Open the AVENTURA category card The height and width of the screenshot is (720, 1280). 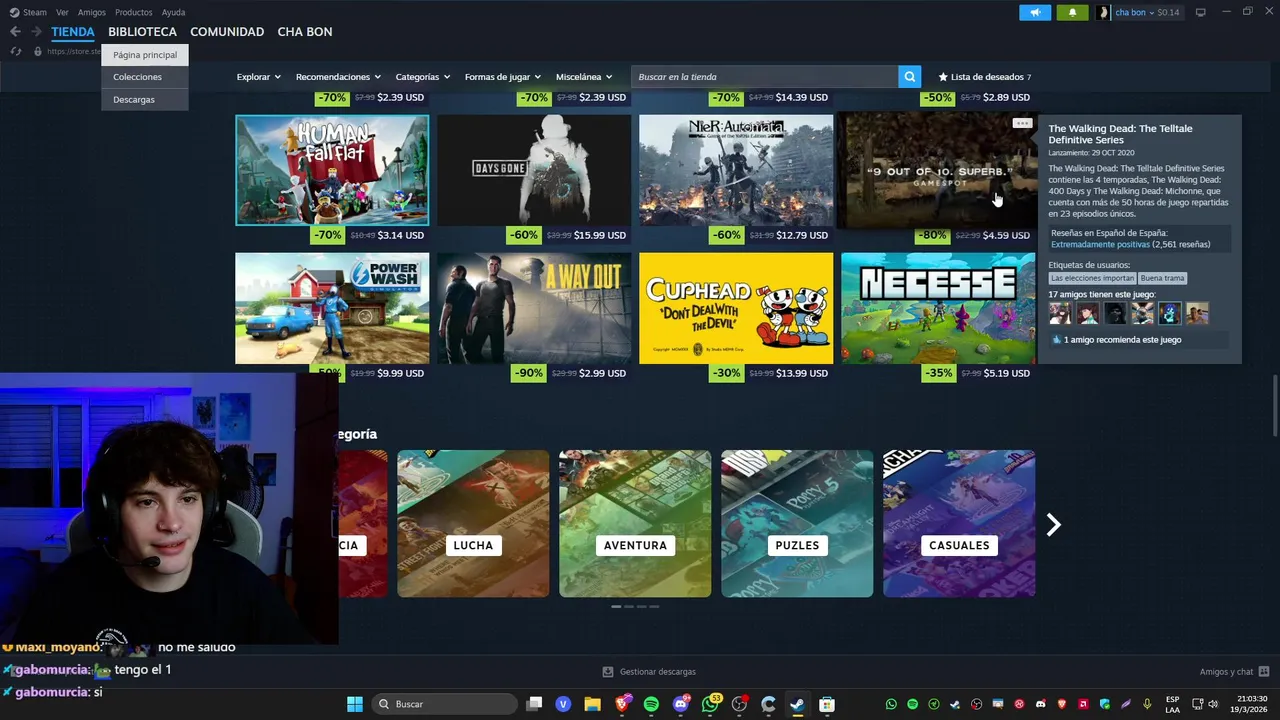tap(635, 524)
